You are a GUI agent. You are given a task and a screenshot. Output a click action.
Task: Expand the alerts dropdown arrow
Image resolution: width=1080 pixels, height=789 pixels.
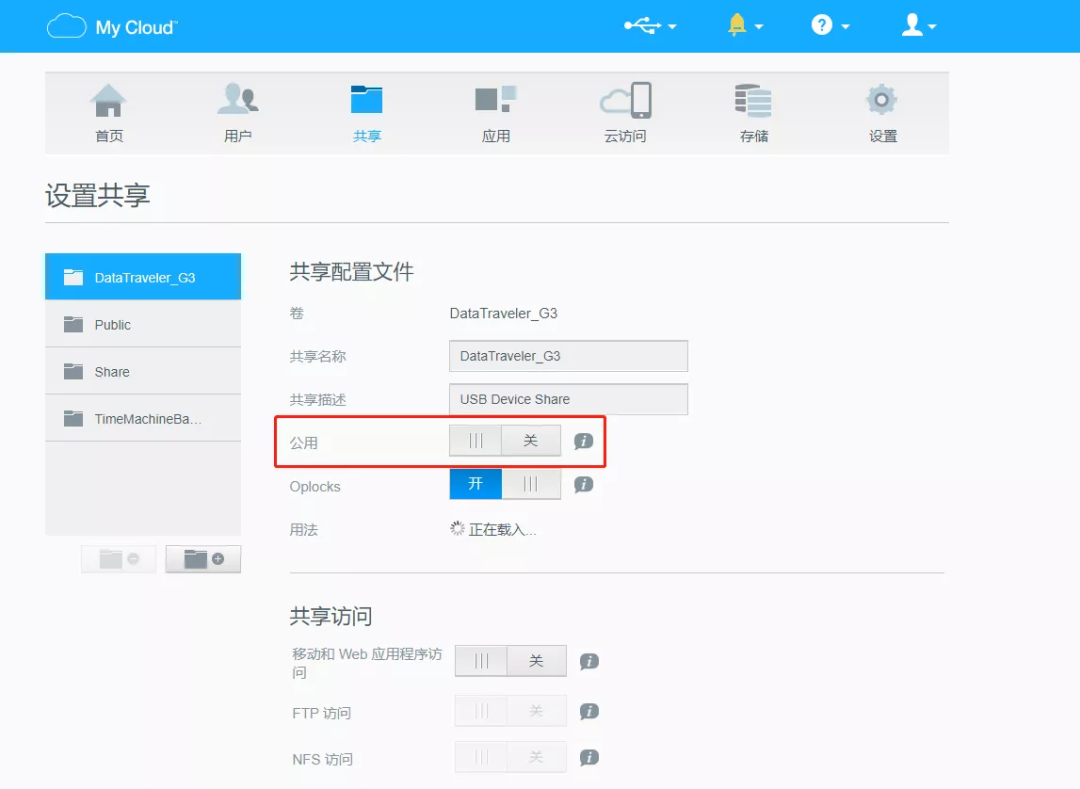759,27
